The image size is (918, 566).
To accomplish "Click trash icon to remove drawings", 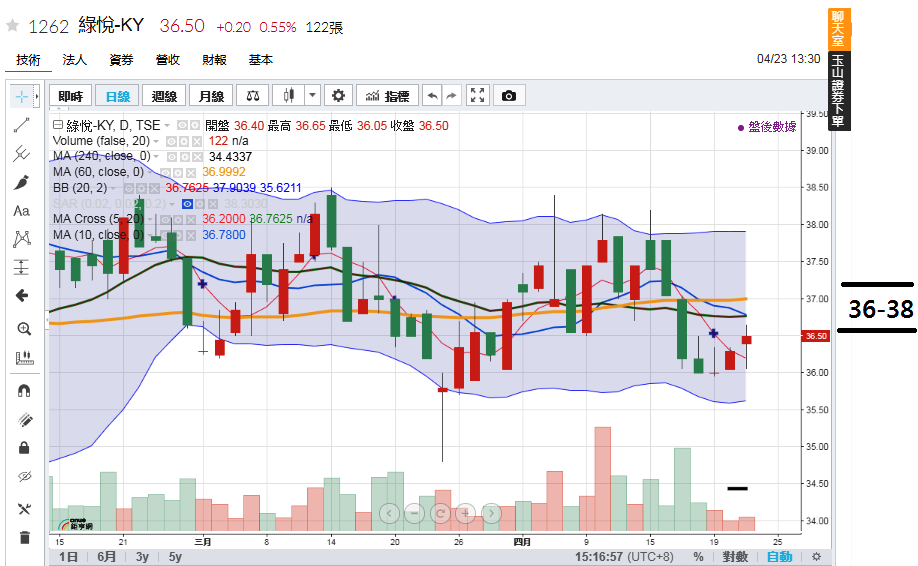I will tap(24, 537).
